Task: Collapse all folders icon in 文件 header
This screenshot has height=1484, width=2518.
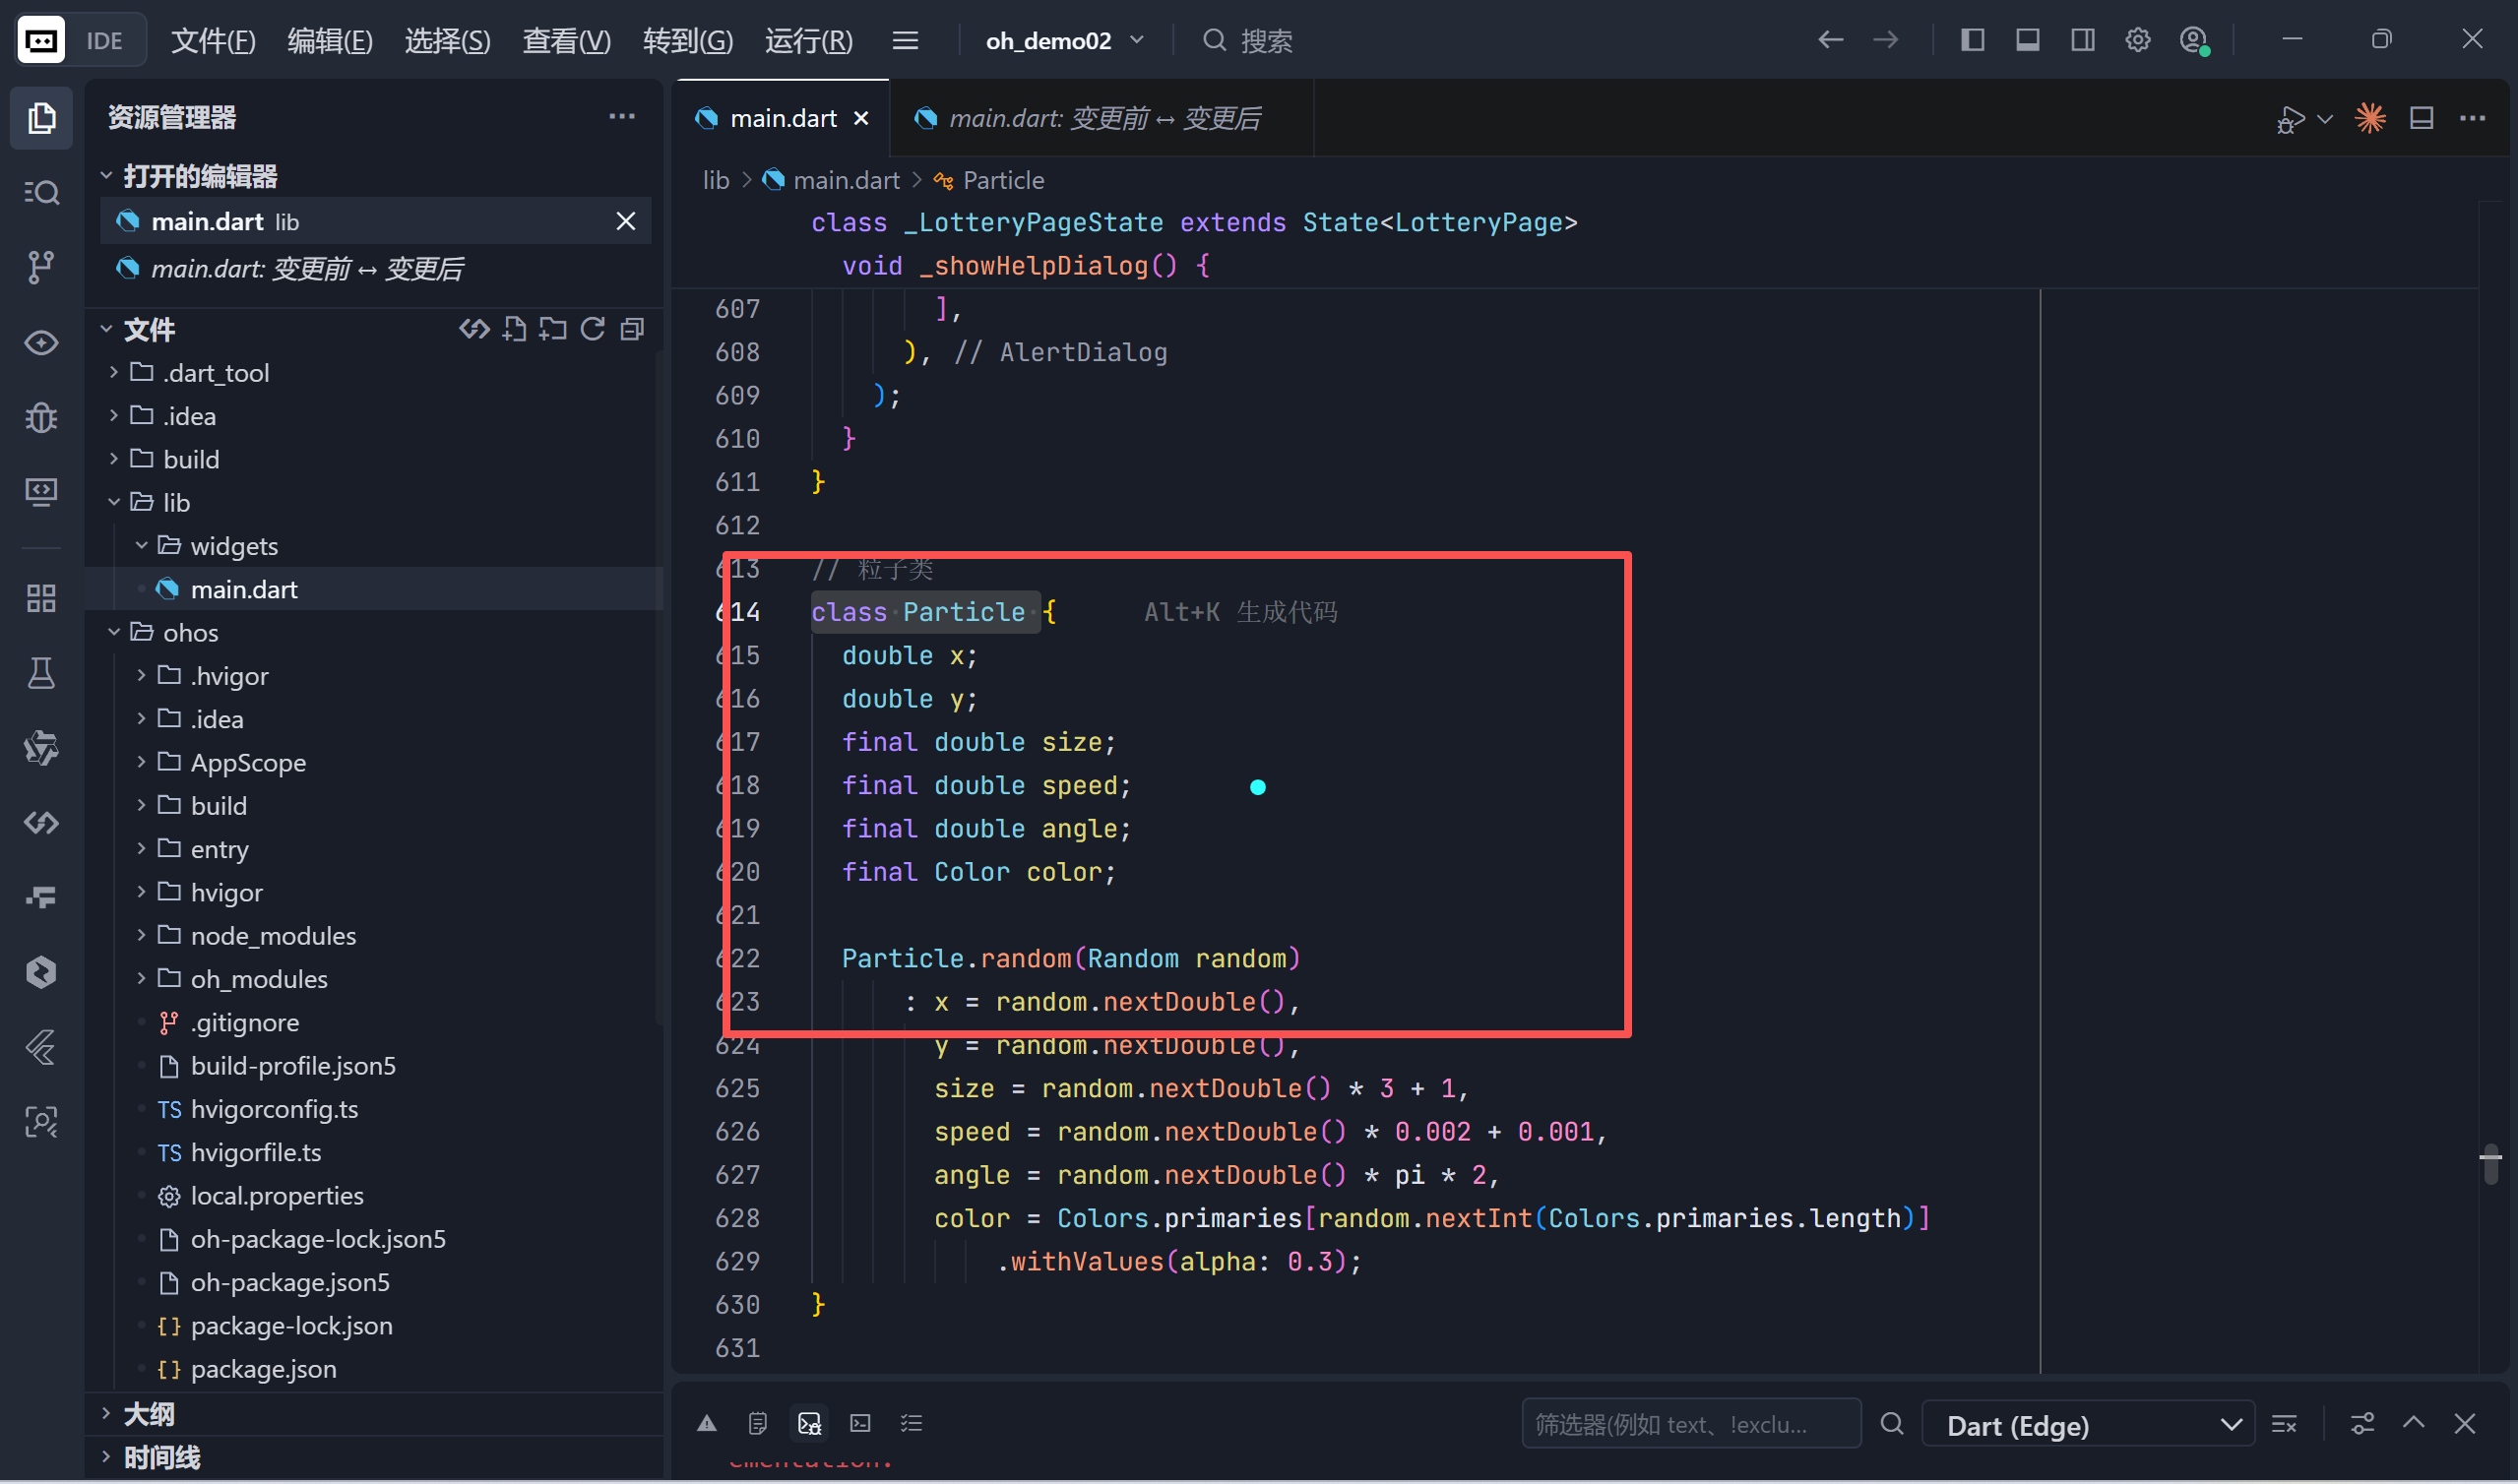Action: tap(632, 329)
